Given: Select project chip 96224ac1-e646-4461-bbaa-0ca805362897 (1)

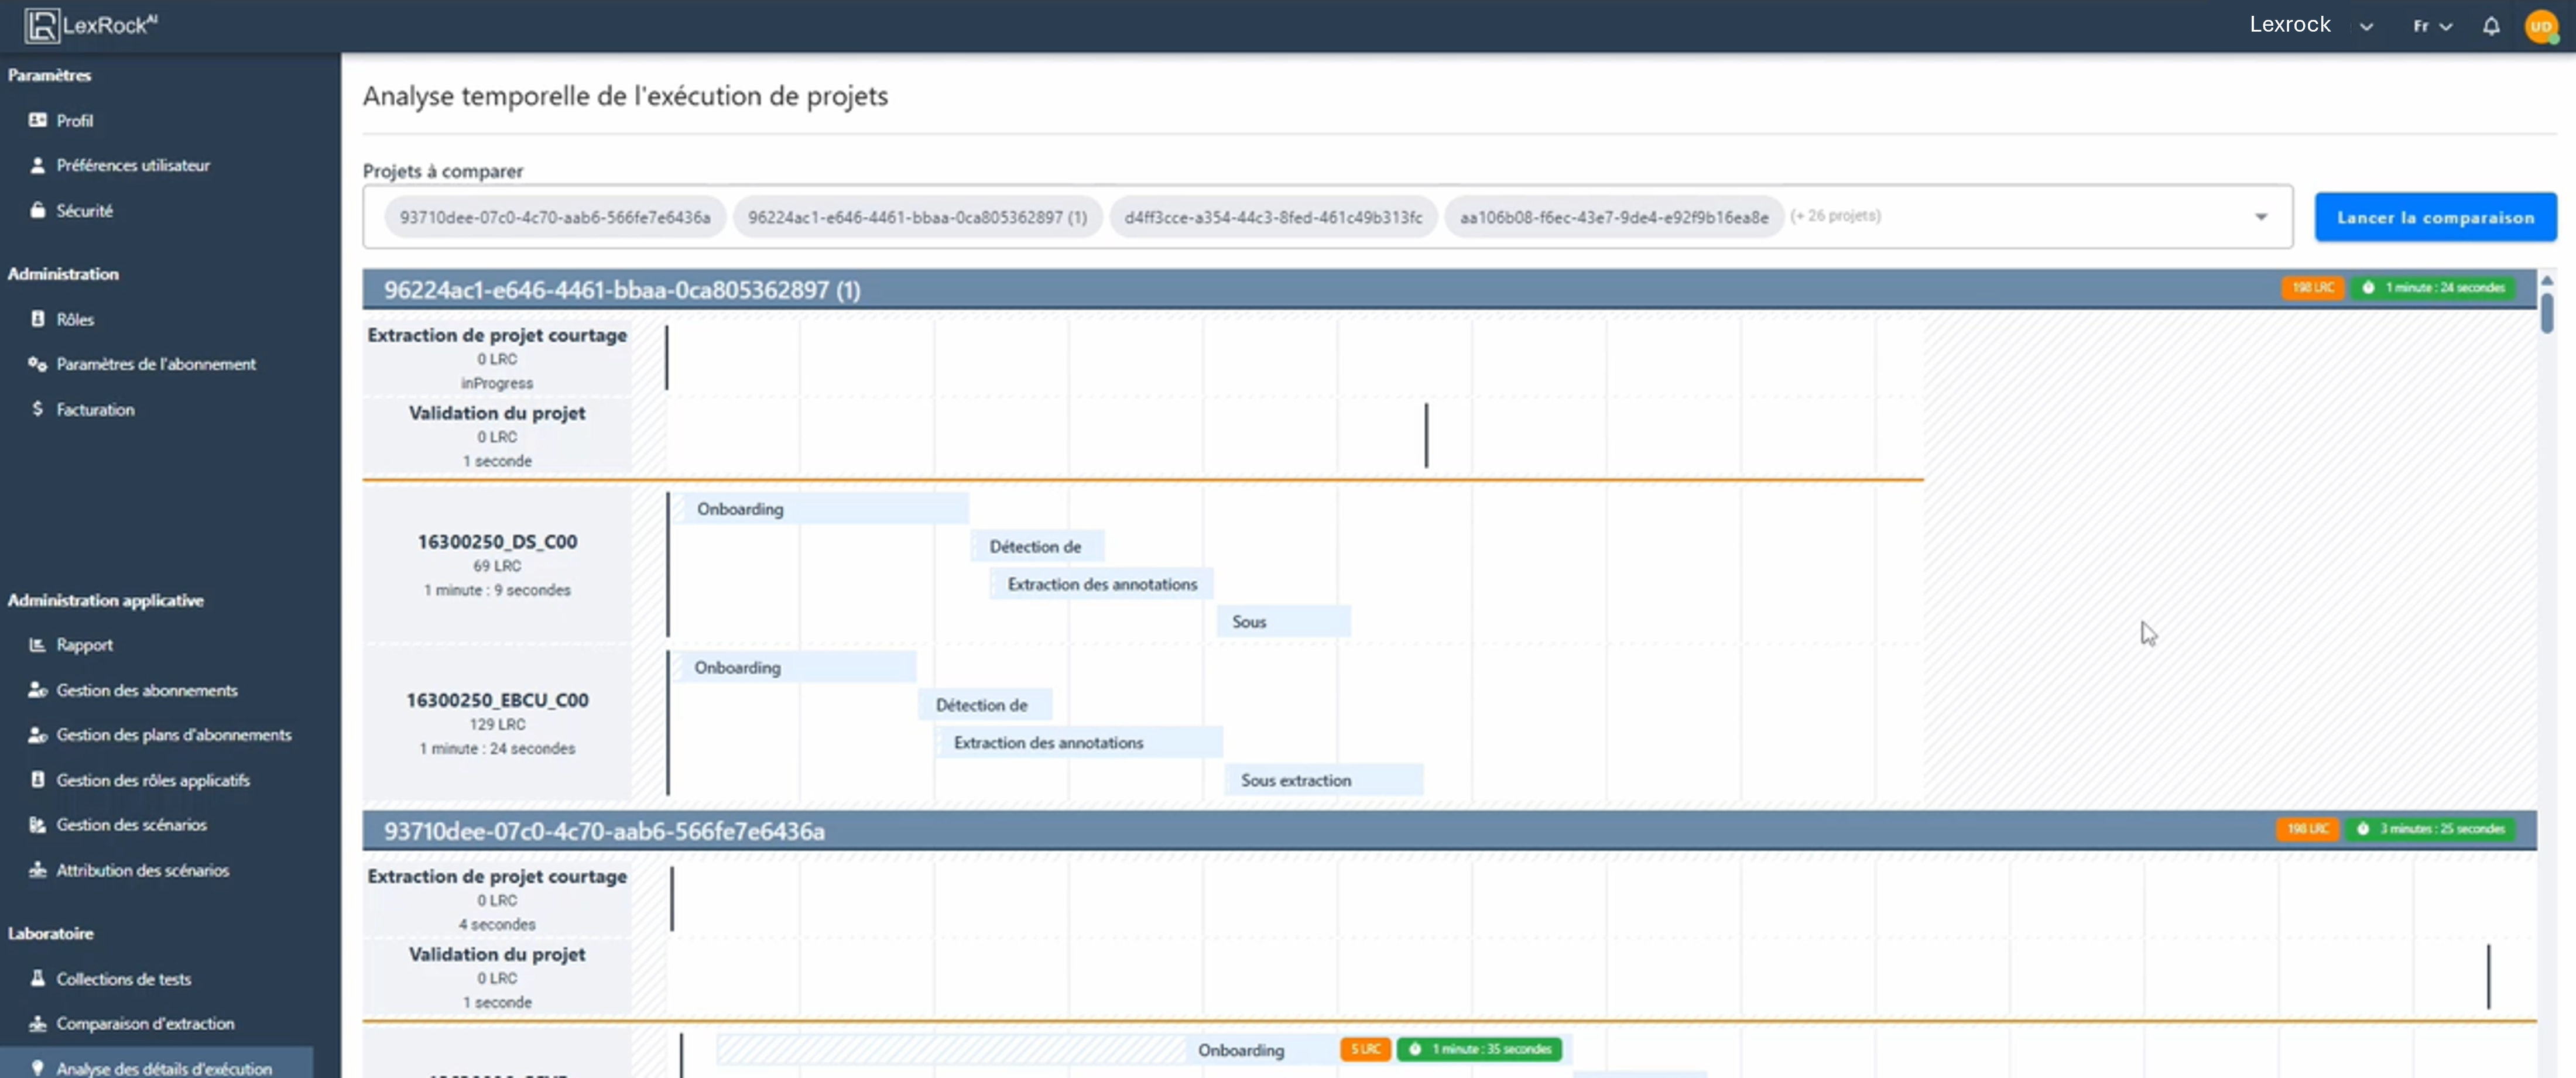Looking at the screenshot, I should click(x=917, y=217).
